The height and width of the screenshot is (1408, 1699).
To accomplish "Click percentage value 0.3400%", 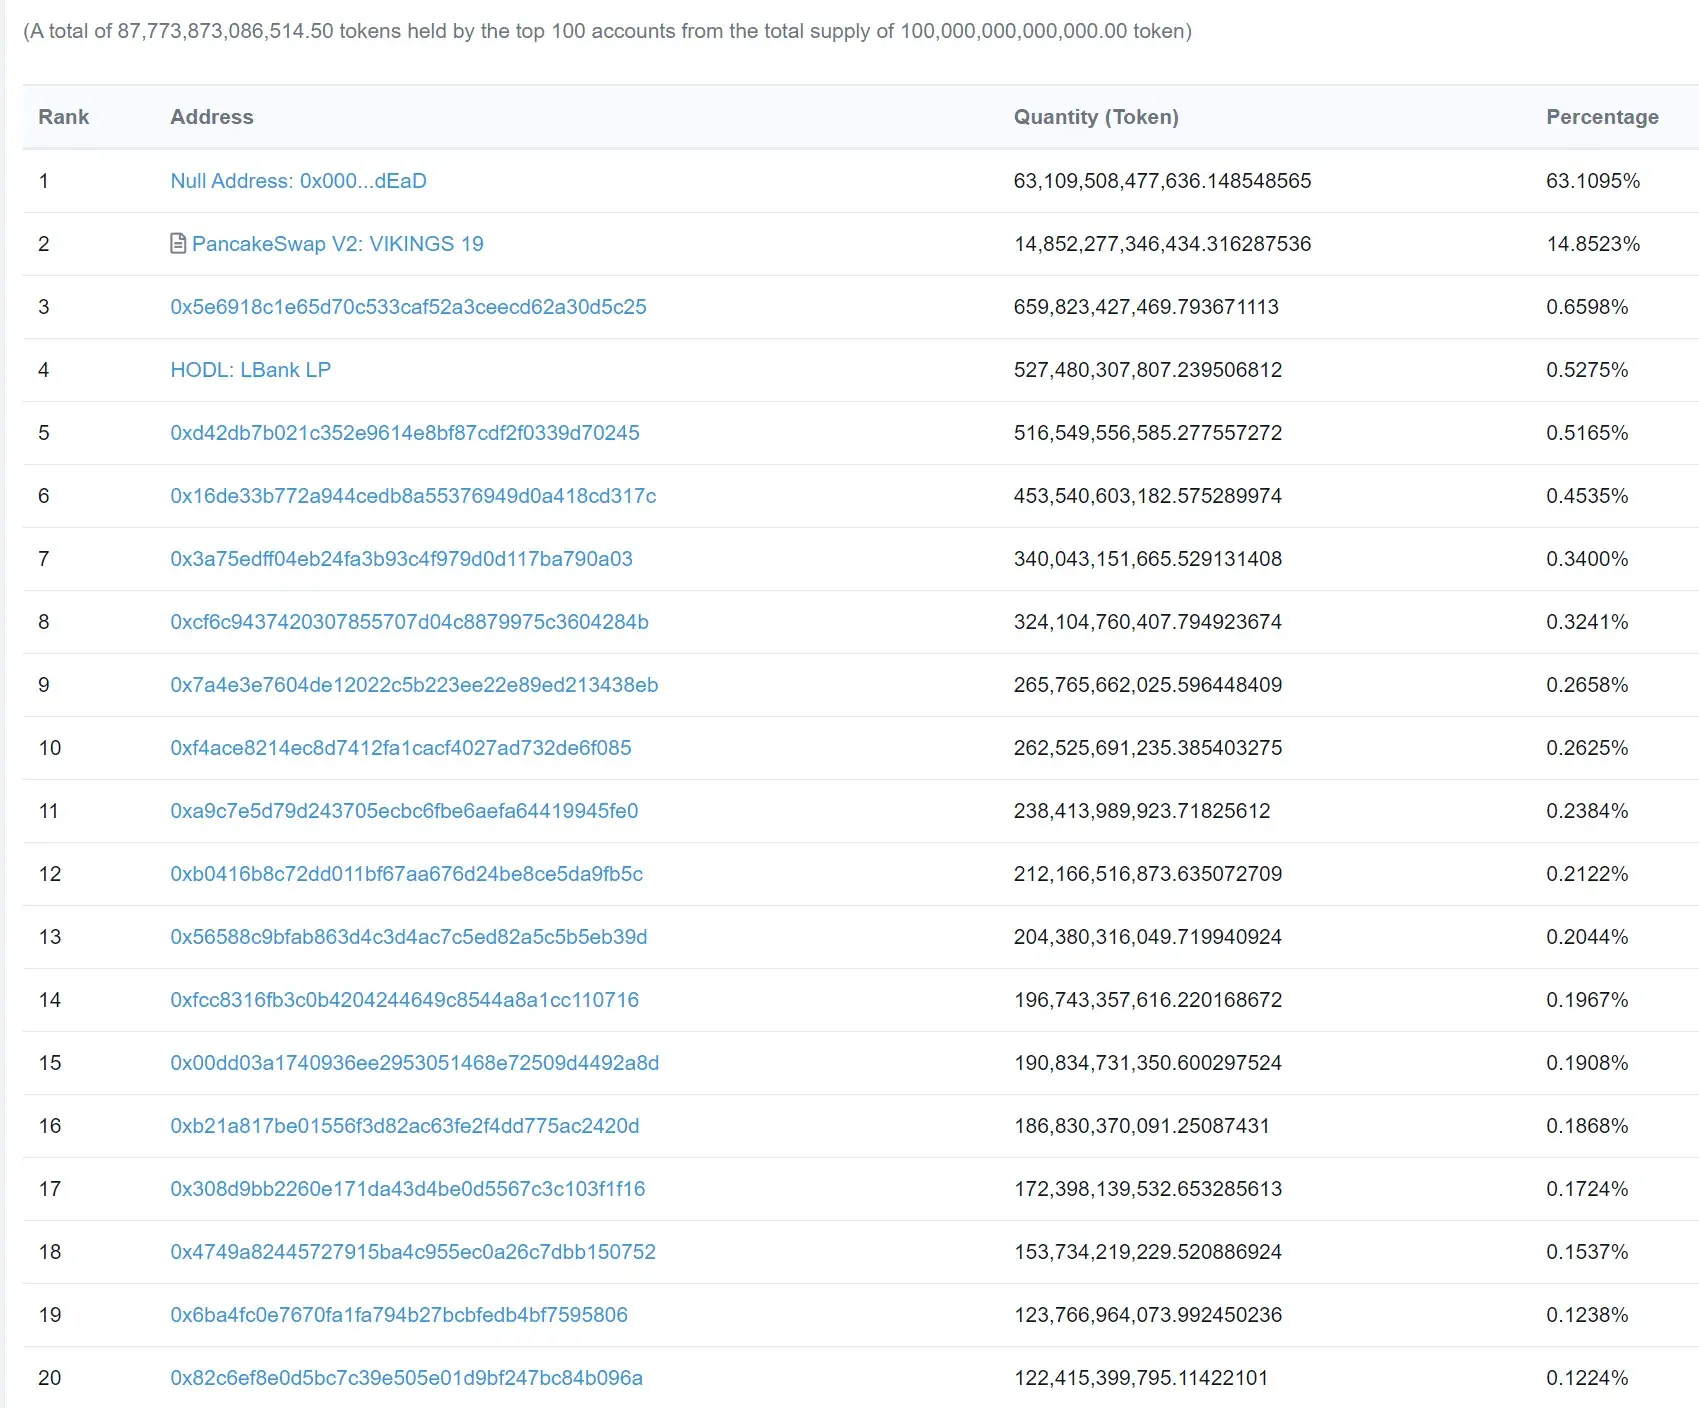I will click(x=1587, y=559).
